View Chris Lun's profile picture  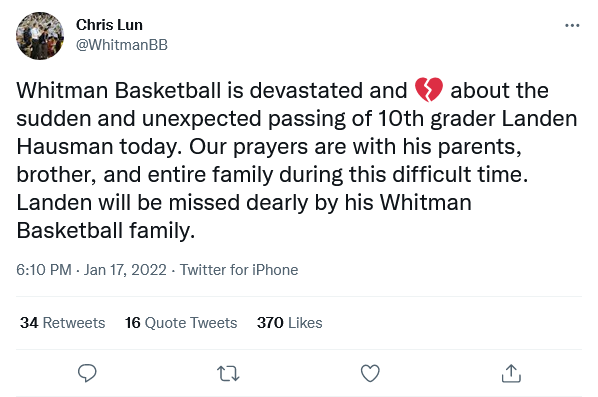pos(40,36)
